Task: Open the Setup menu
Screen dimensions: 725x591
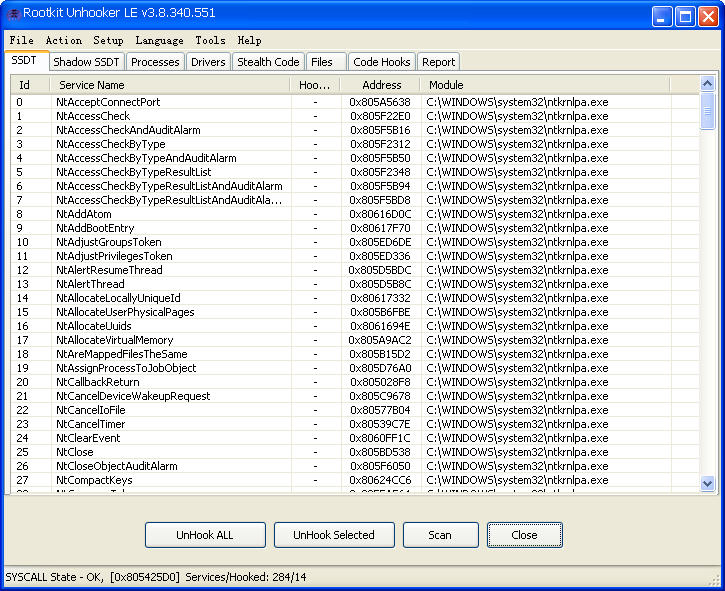Action: (108, 41)
